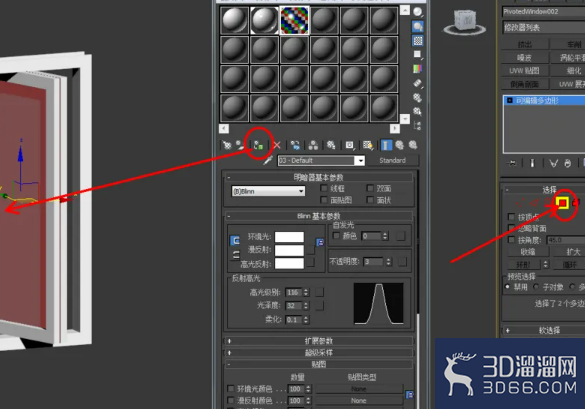585x409 pixels.
Task: Click the Sample UV Tiling icon
Action: tap(417, 54)
